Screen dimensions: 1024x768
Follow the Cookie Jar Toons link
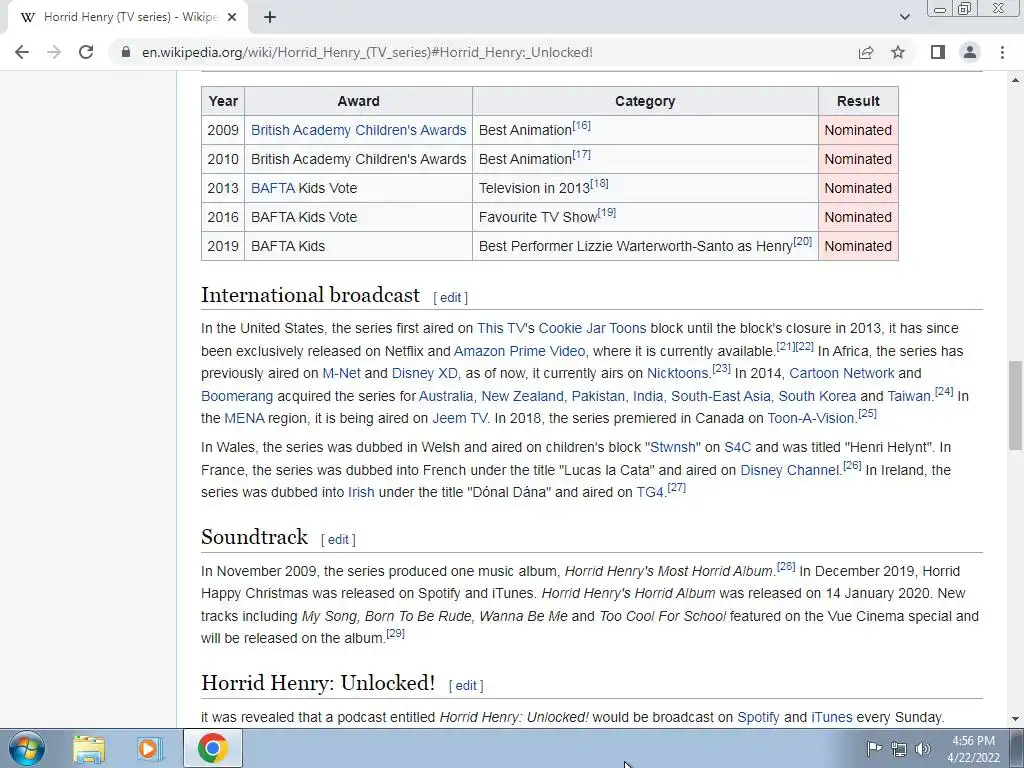592,328
